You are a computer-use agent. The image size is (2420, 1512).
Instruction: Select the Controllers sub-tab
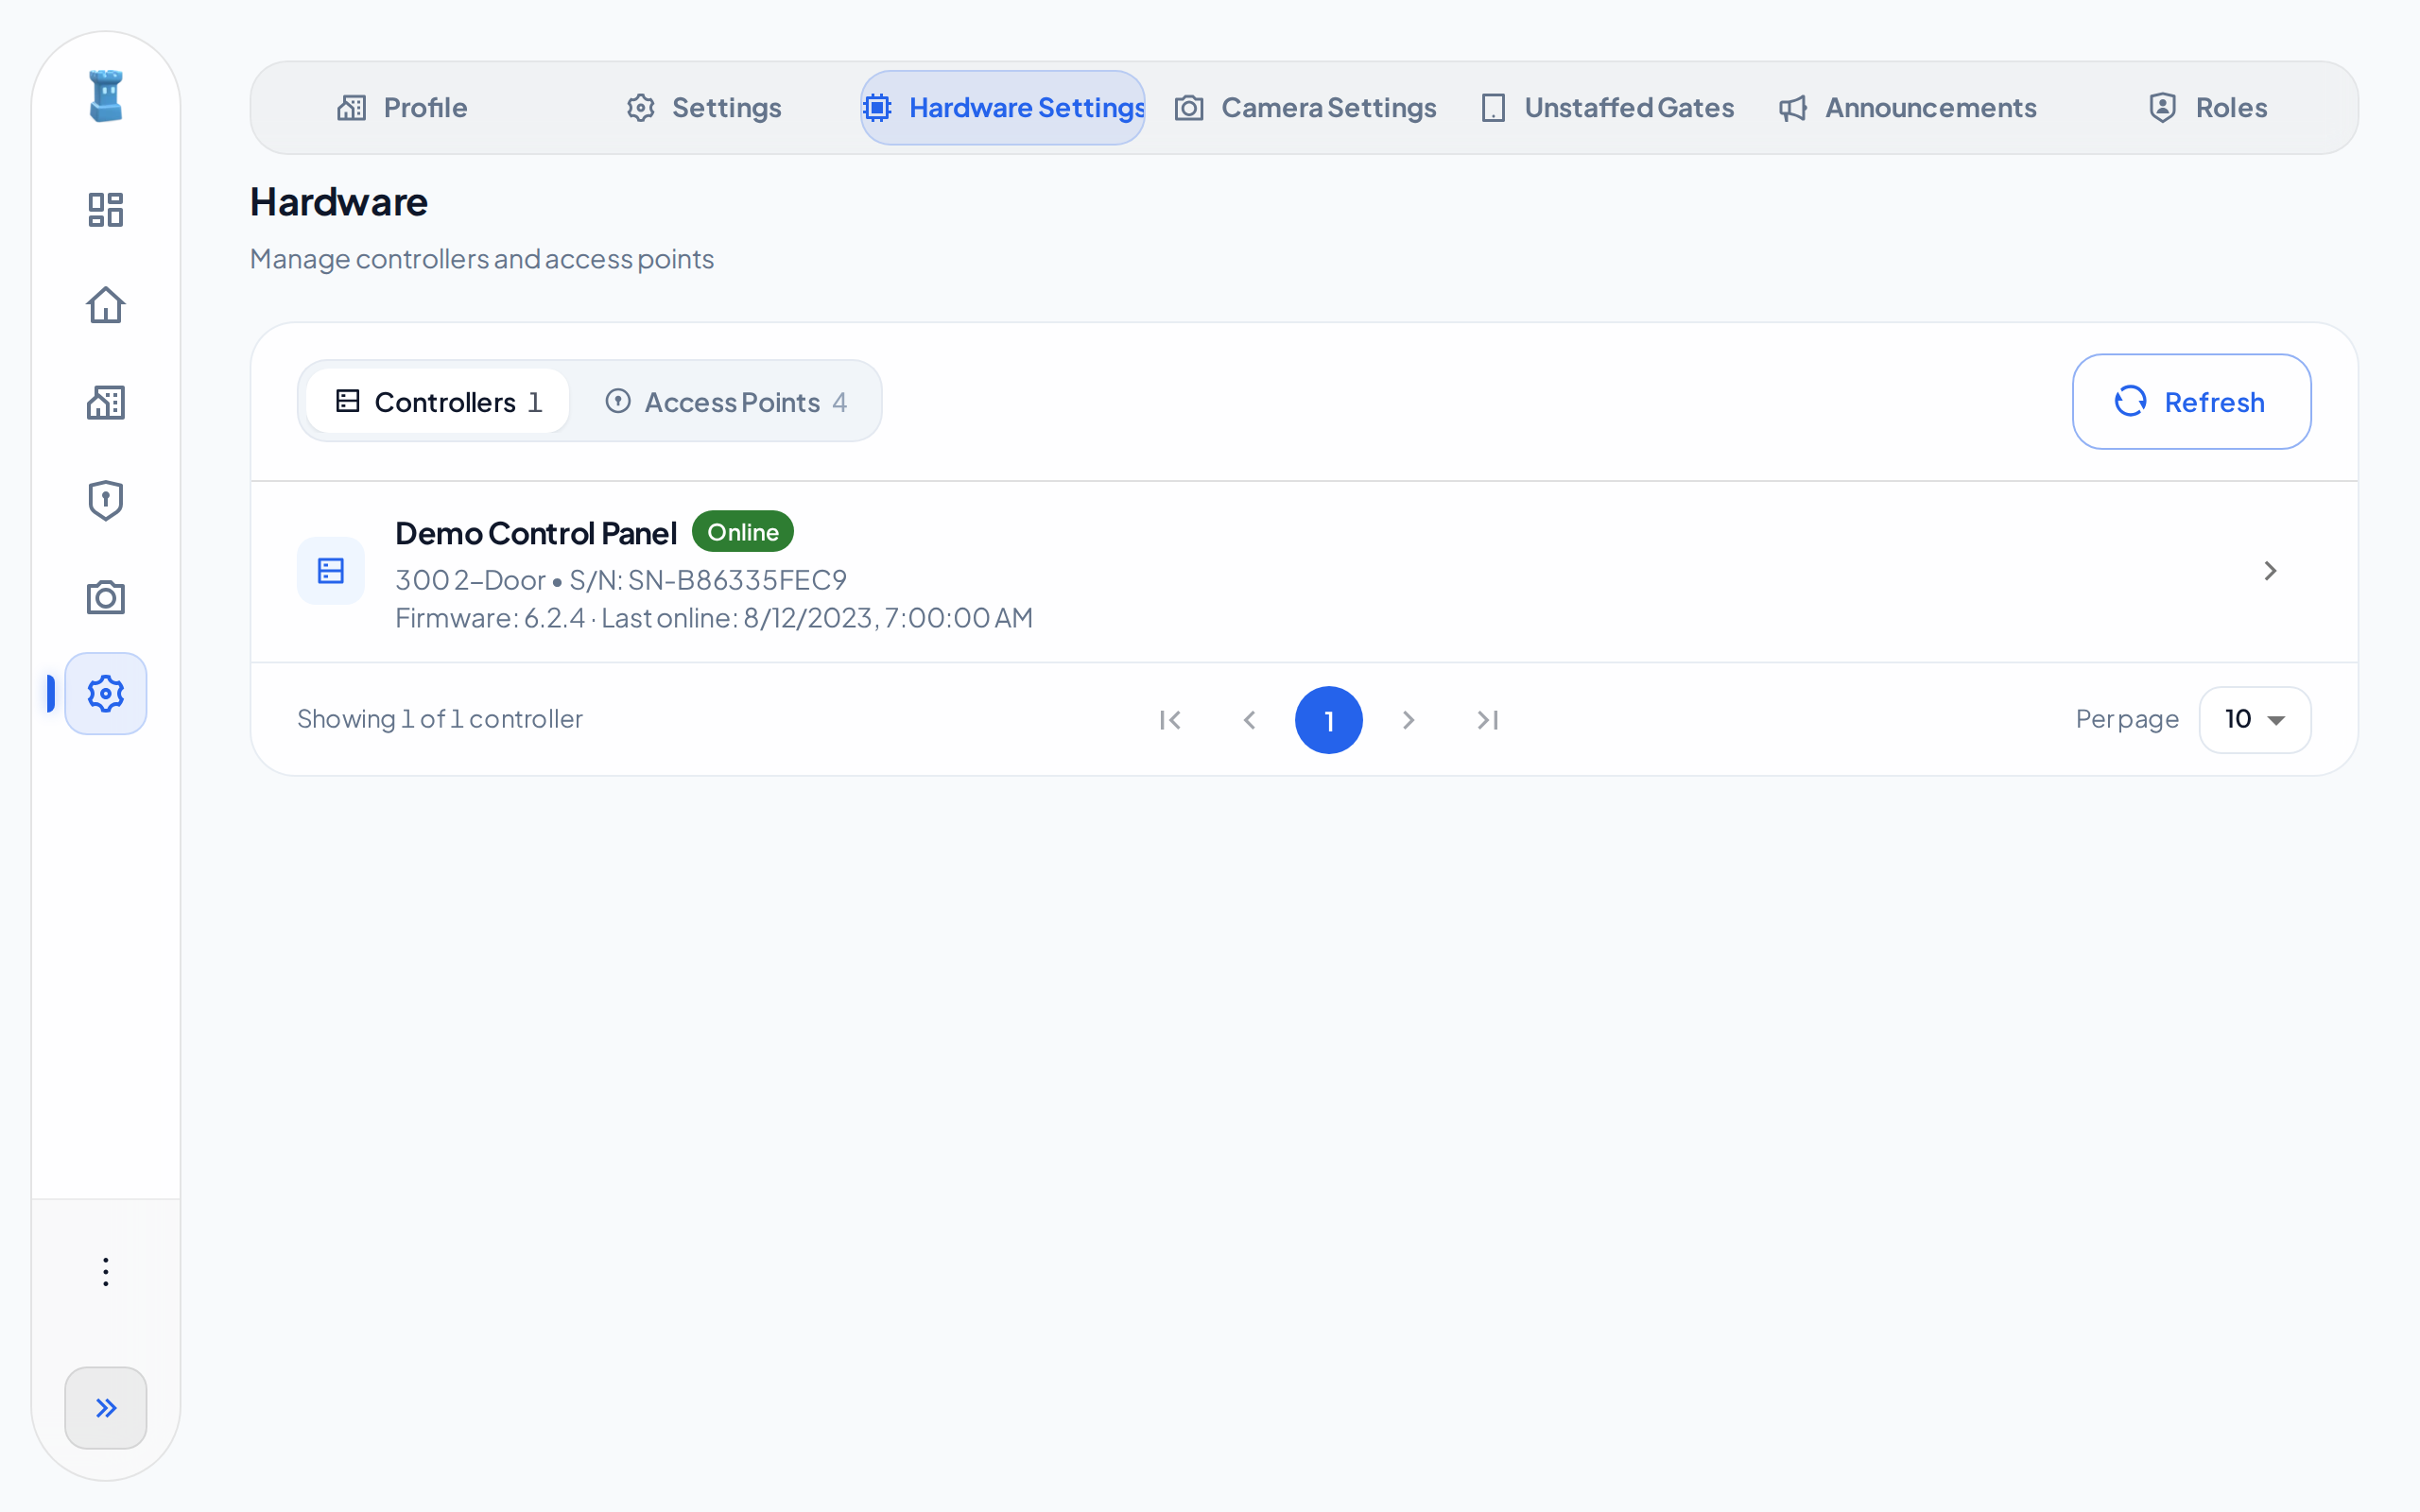(x=438, y=401)
